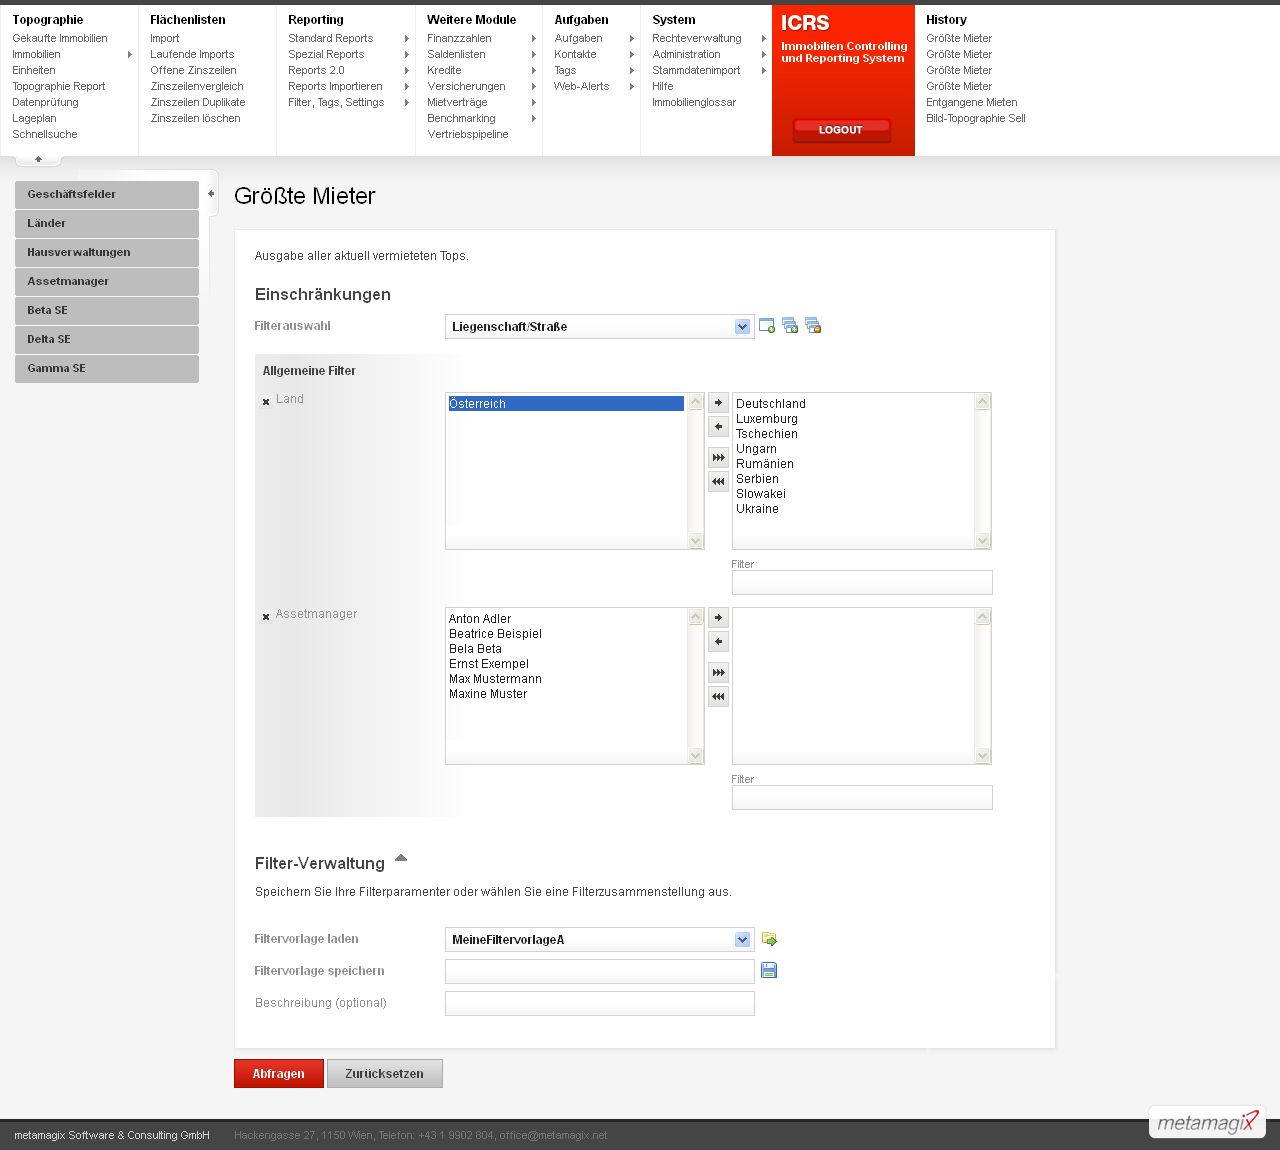
Task: Click the Land Filter text field
Action: (862, 582)
